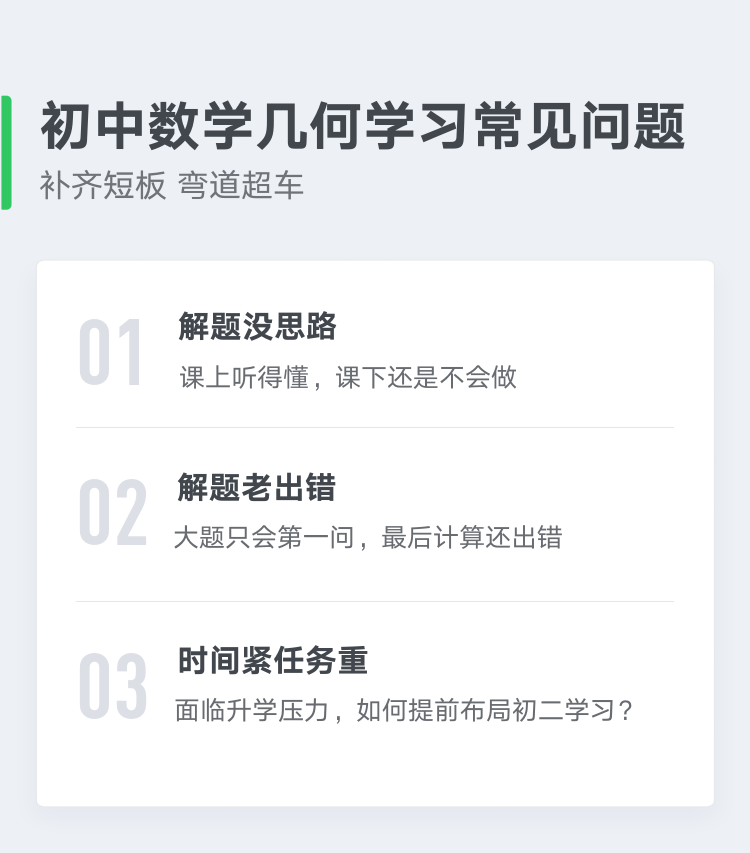
Task: Click the subtitle 补齐短板 弯道超车
Action: tap(171, 185)
